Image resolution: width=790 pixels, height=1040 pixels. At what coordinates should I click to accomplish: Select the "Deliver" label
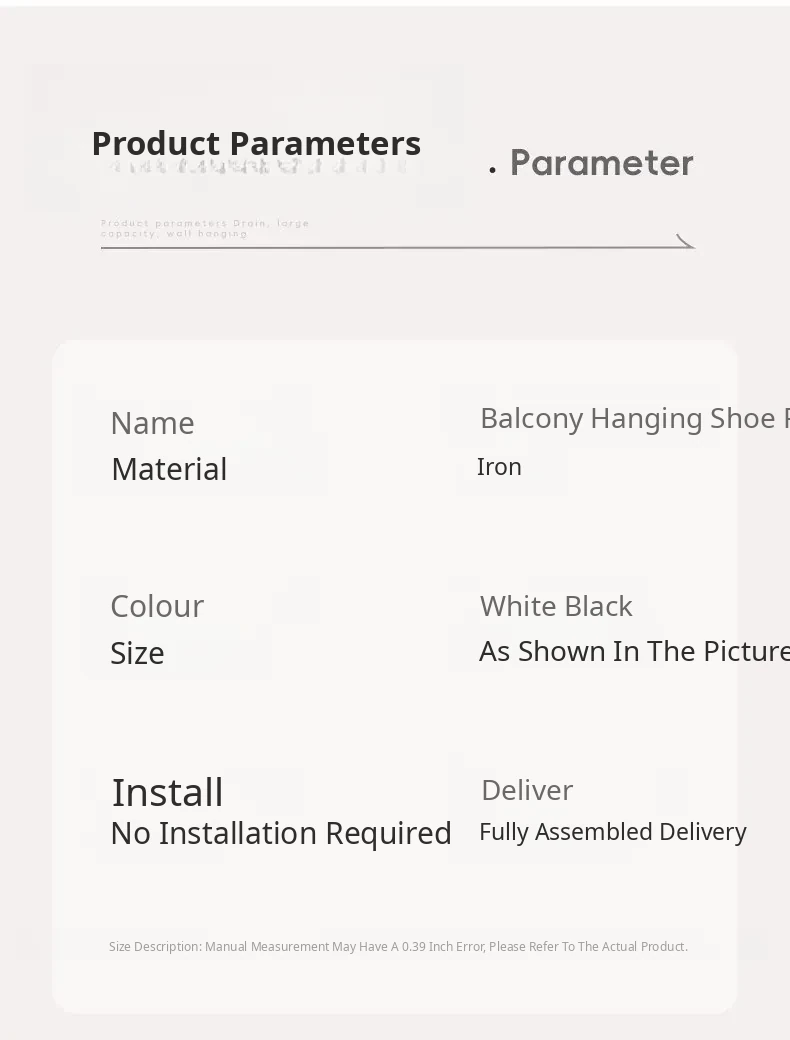[527, 790]
